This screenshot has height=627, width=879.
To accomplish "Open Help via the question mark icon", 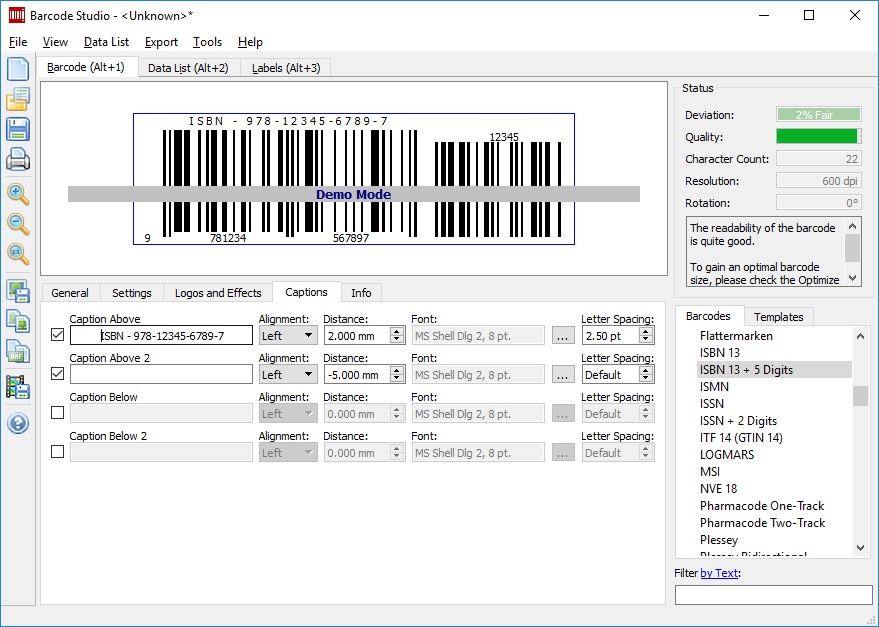I will click(18, 423).
